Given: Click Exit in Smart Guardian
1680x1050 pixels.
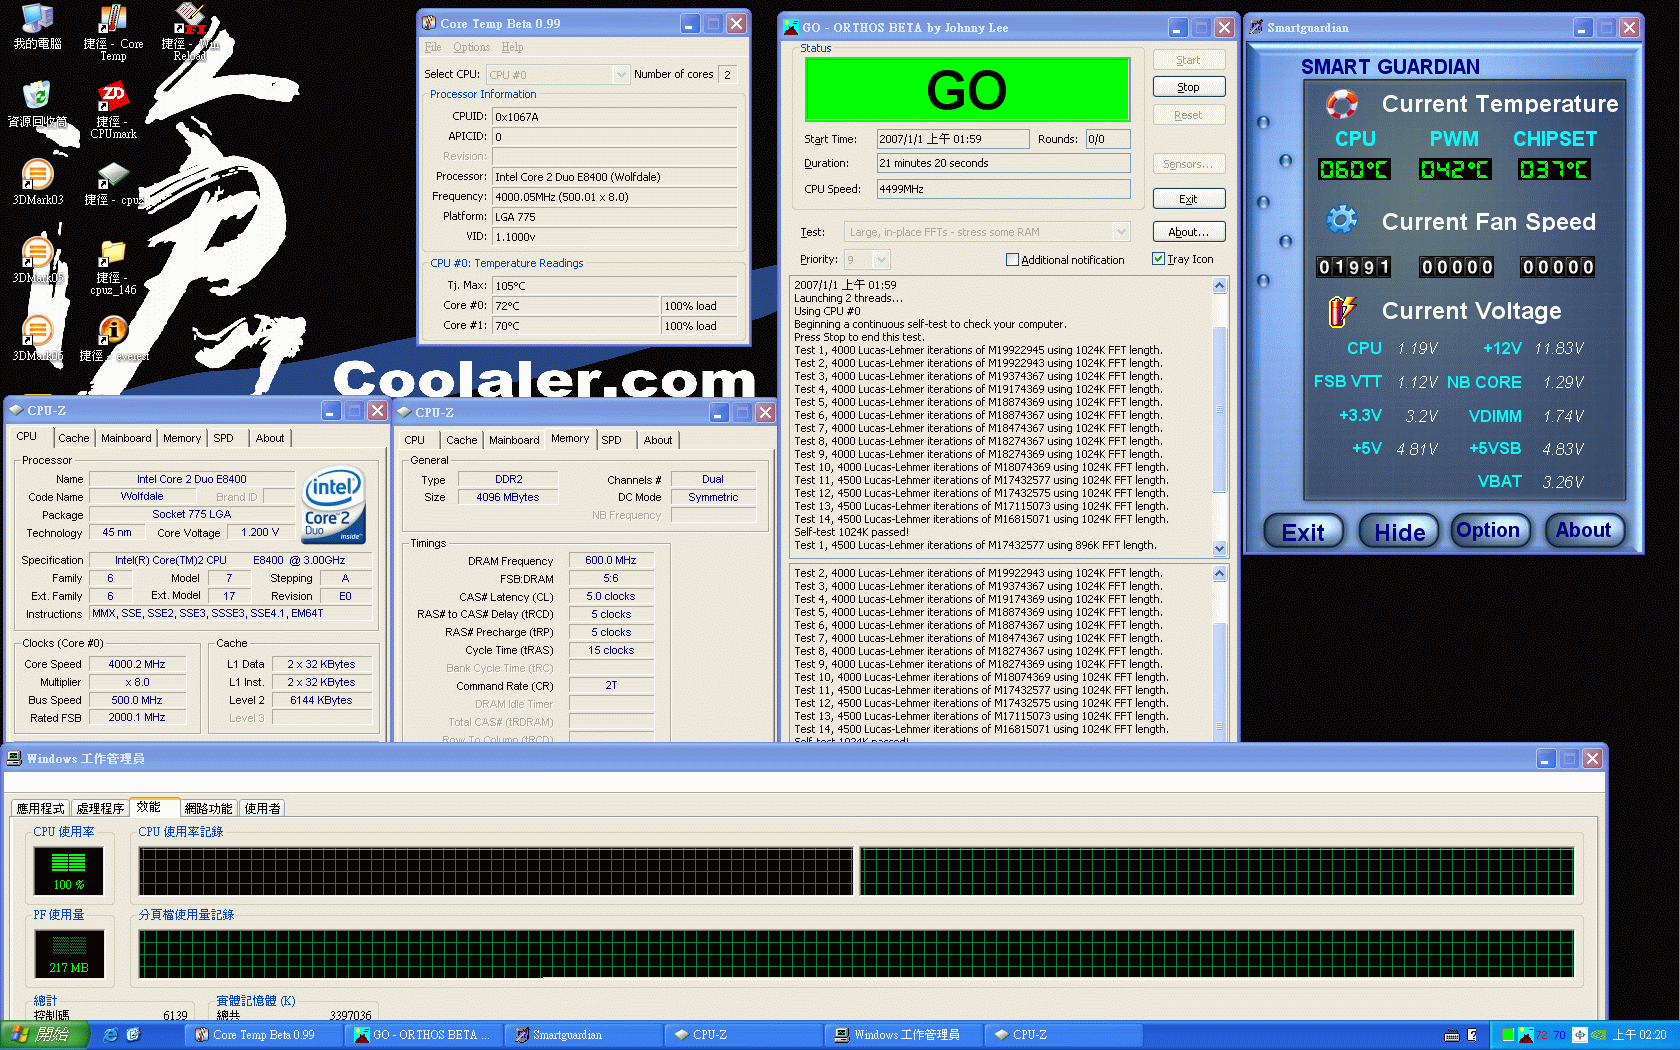Looking at the screenshot, I should pyautogui.click(x=1303, y=532).
